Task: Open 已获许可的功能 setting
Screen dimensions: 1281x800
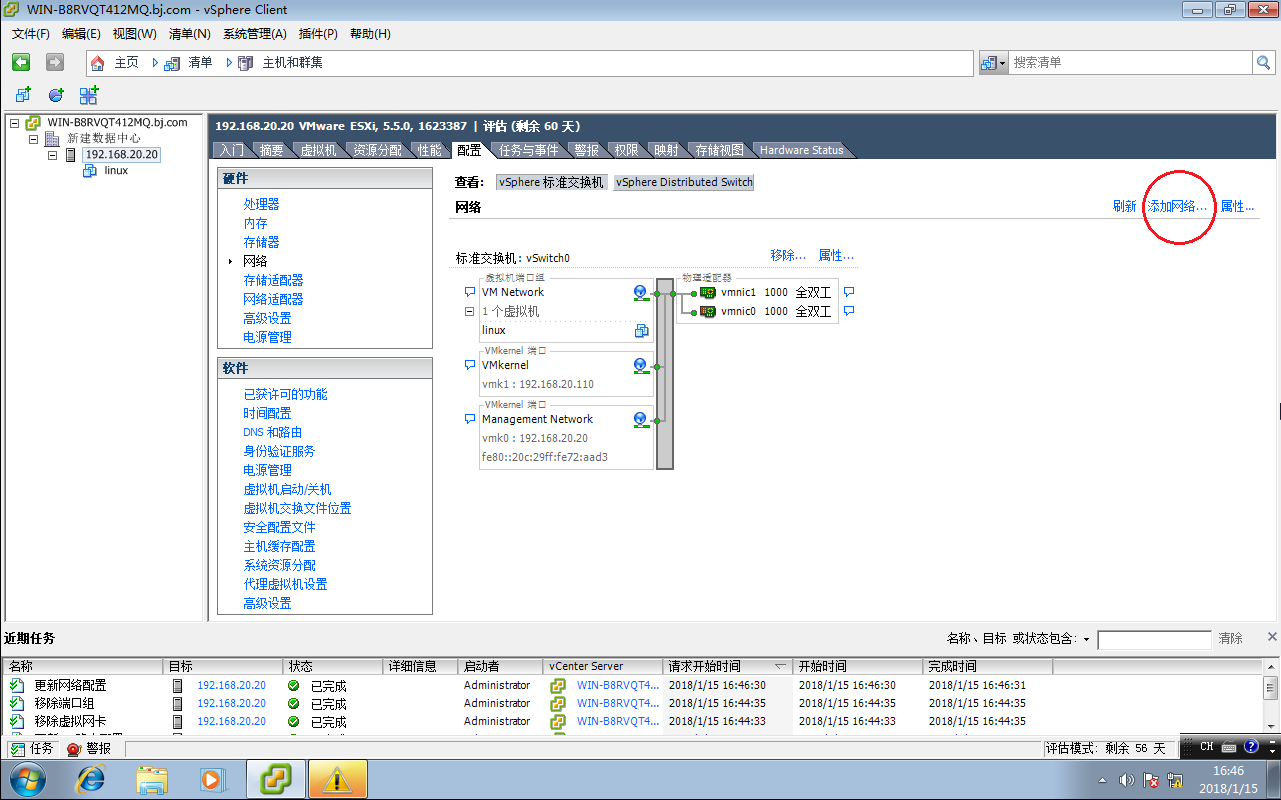Action: (285, 395)
